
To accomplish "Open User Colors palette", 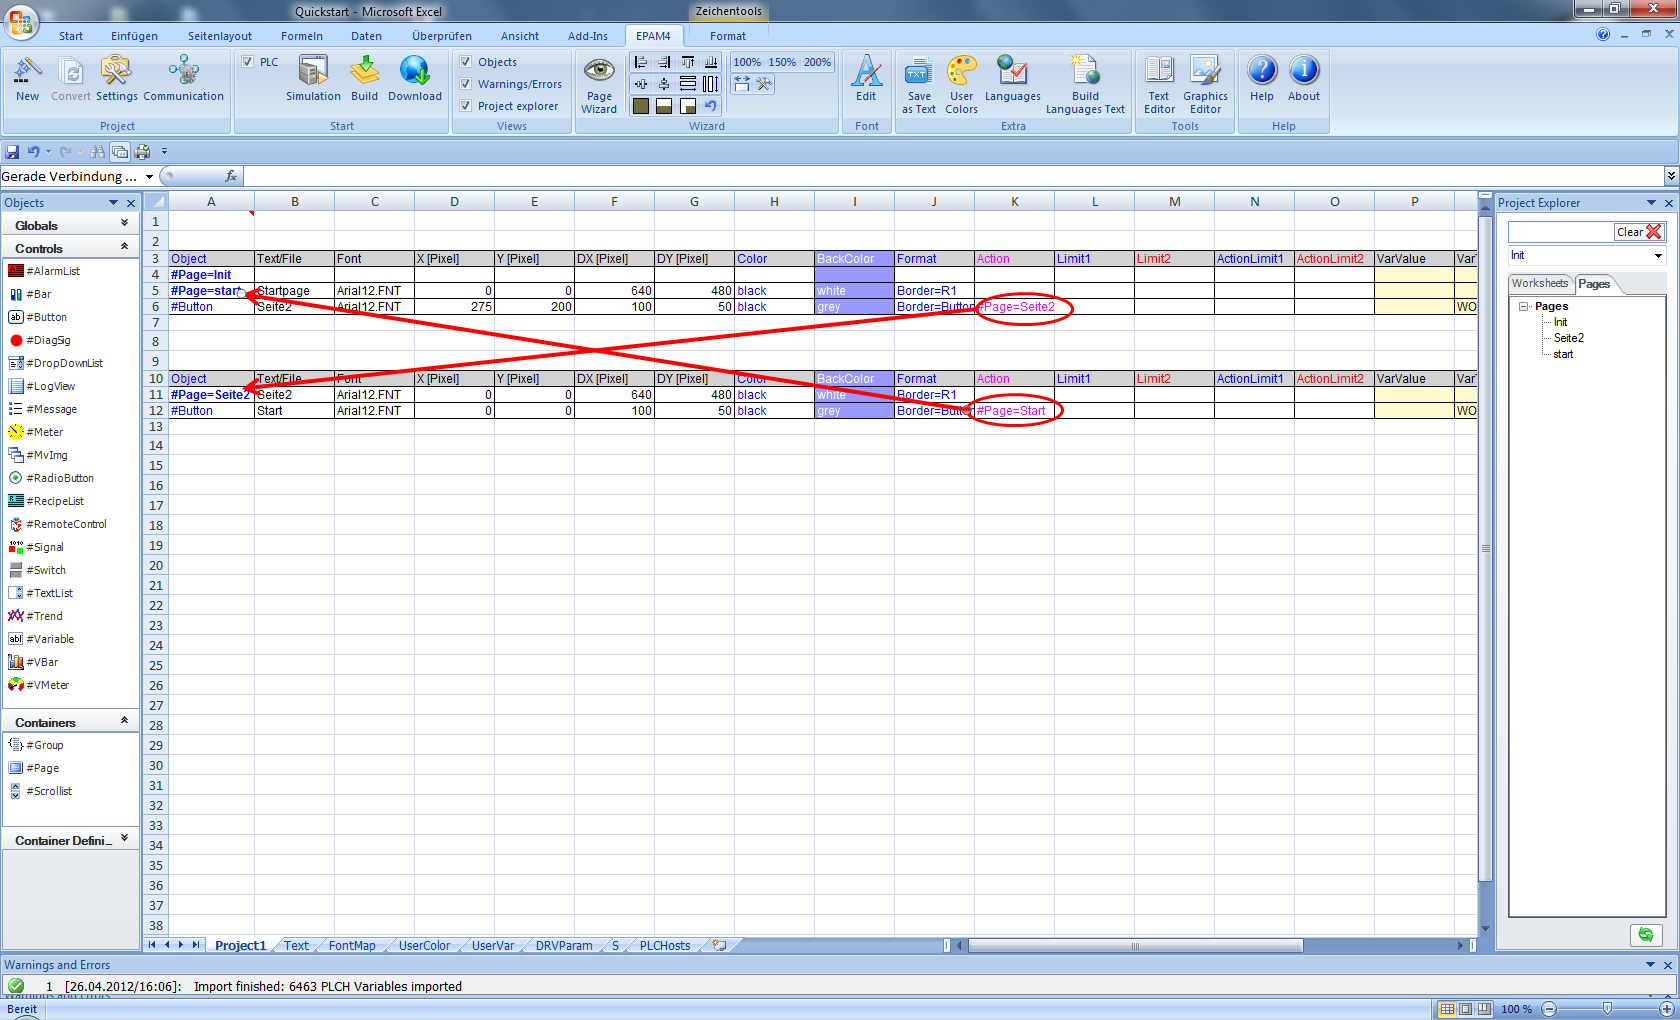I will (961, 85).
